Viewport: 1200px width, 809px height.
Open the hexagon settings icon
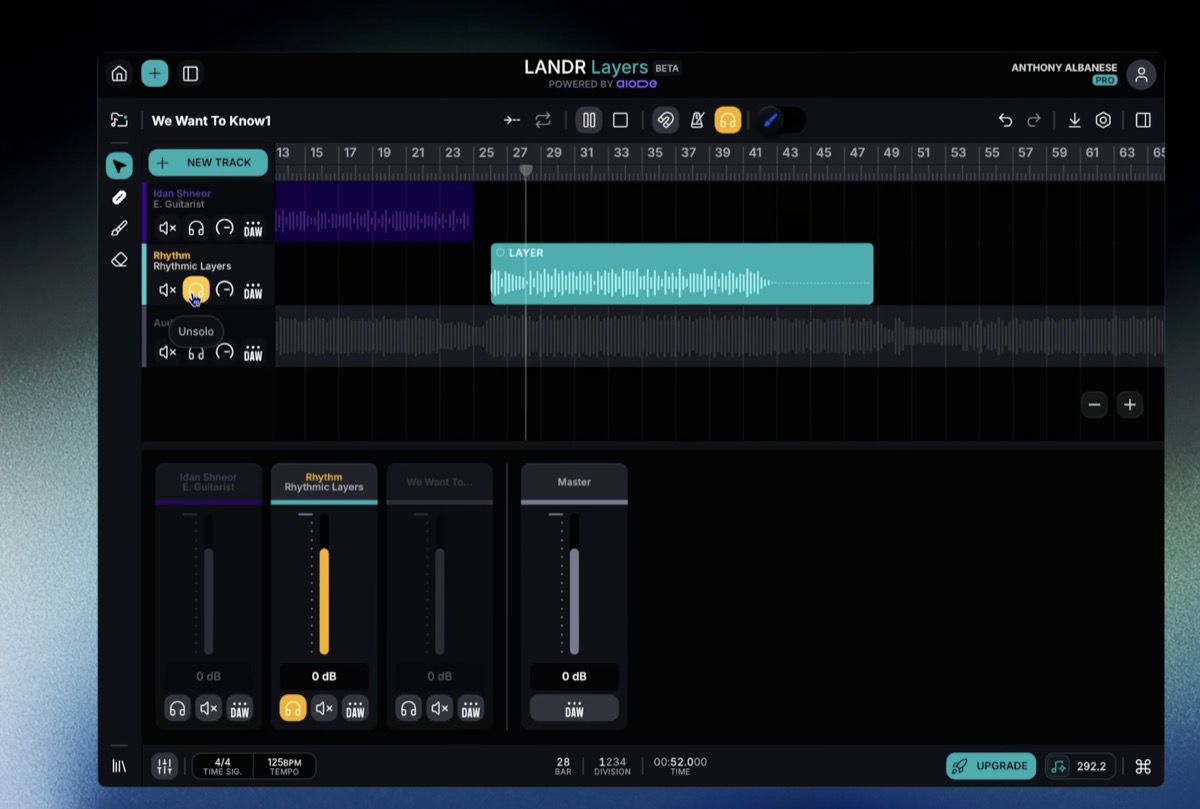pyautogui.click(x=1103, y=120)
